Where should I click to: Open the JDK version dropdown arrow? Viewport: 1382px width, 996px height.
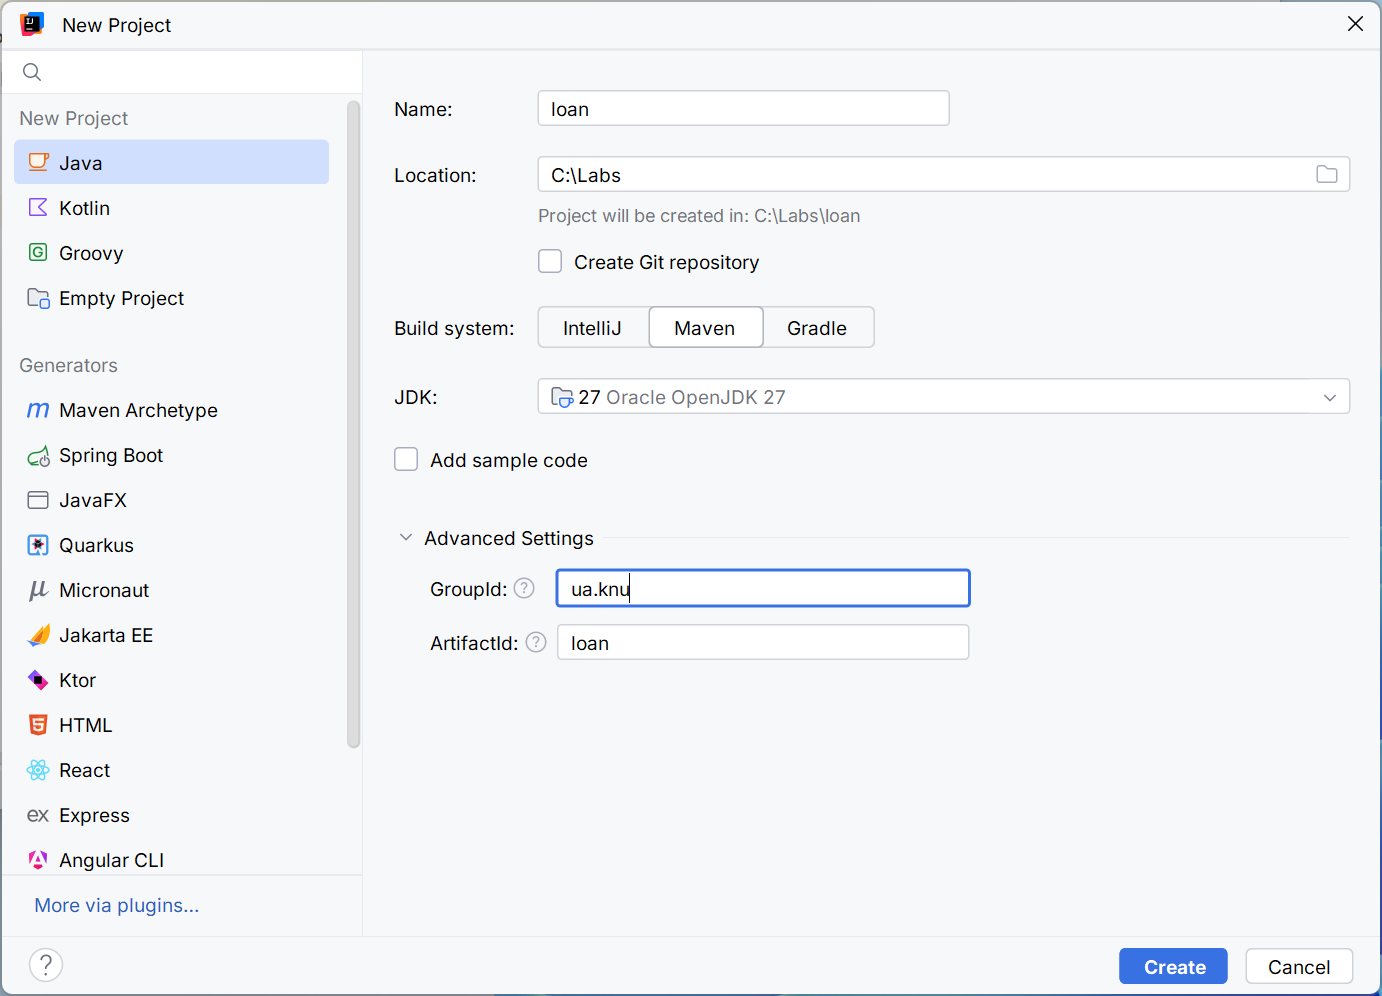pos(1330,397)
